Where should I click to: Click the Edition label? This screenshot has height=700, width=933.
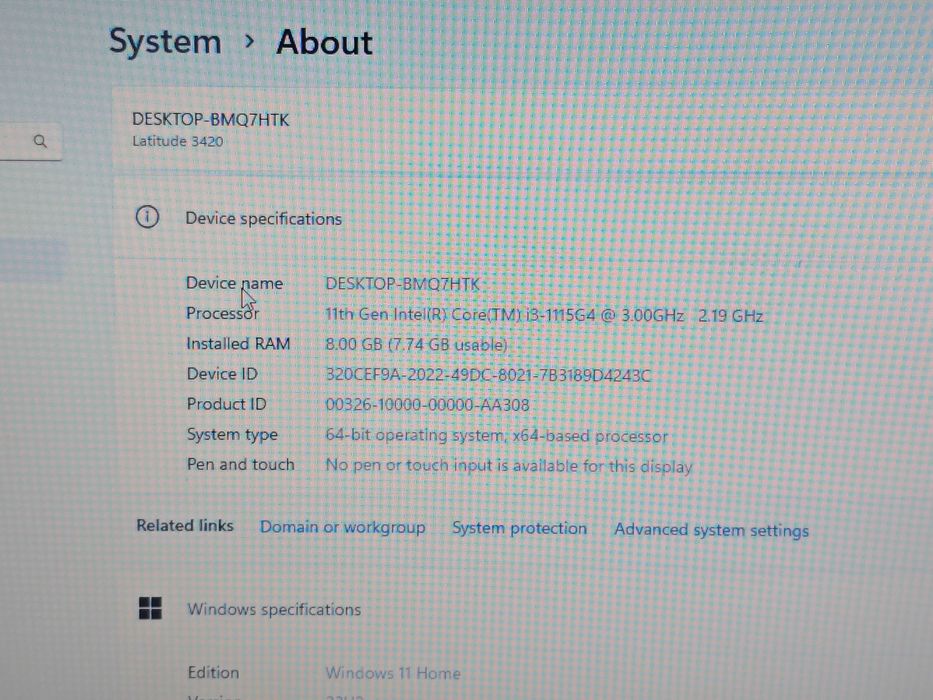tap(213, 672)
